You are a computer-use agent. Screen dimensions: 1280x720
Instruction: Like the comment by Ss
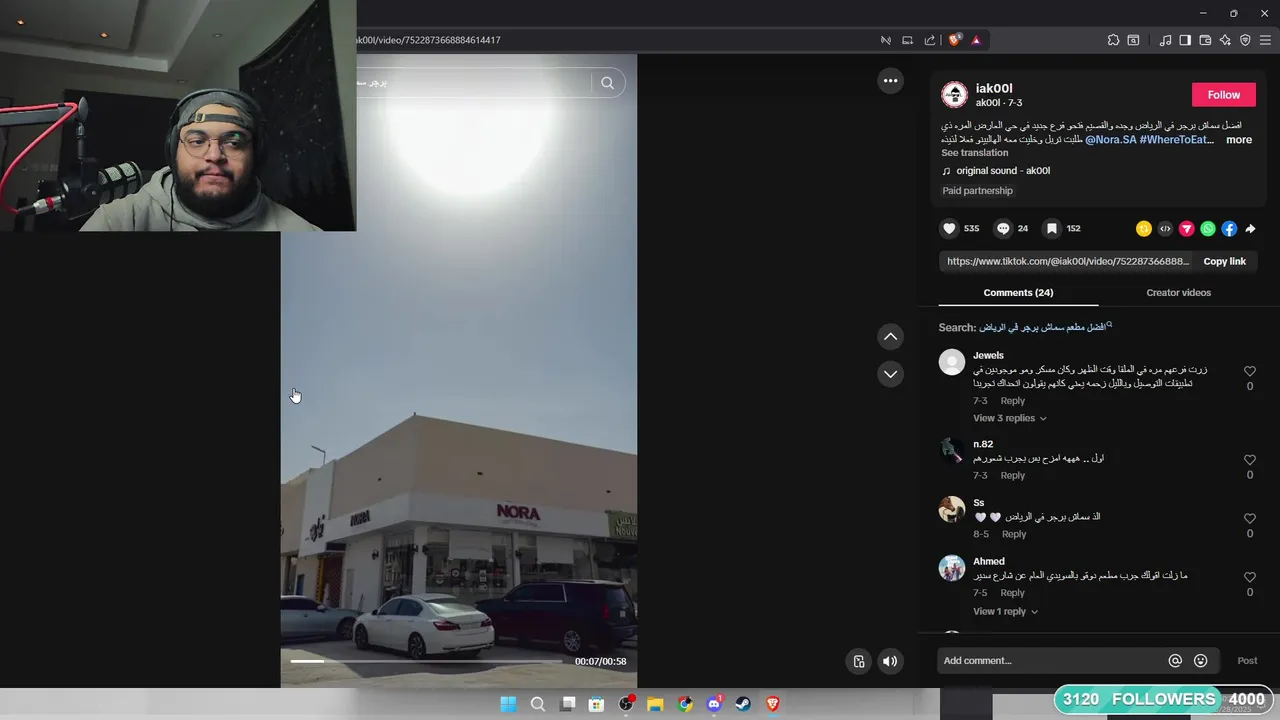tap(1249, 519)
